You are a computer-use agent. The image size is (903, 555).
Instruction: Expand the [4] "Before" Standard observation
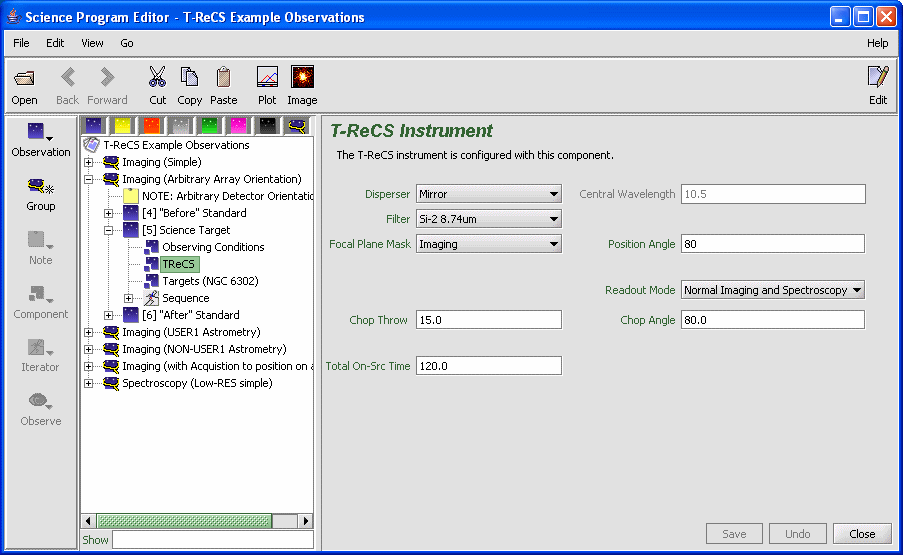[x=108, y=214]
